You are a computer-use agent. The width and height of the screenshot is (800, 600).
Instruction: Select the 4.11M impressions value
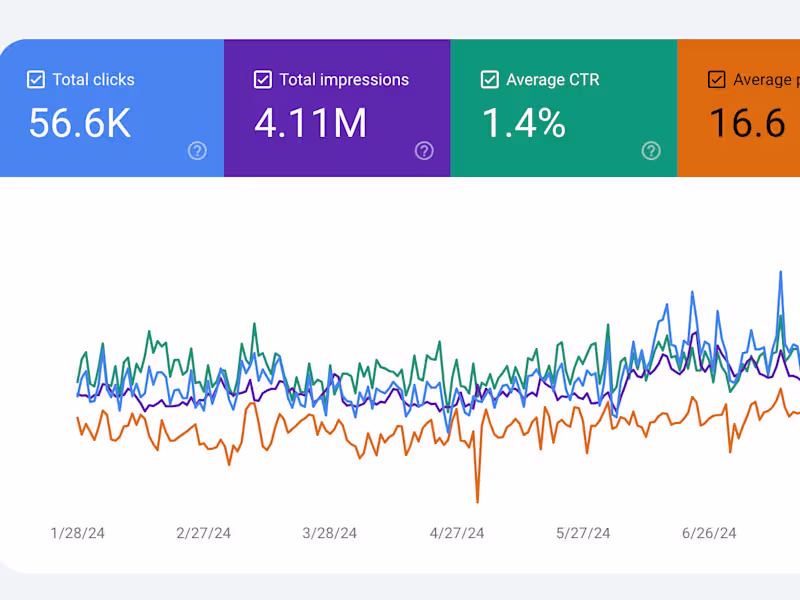[310, 123]
